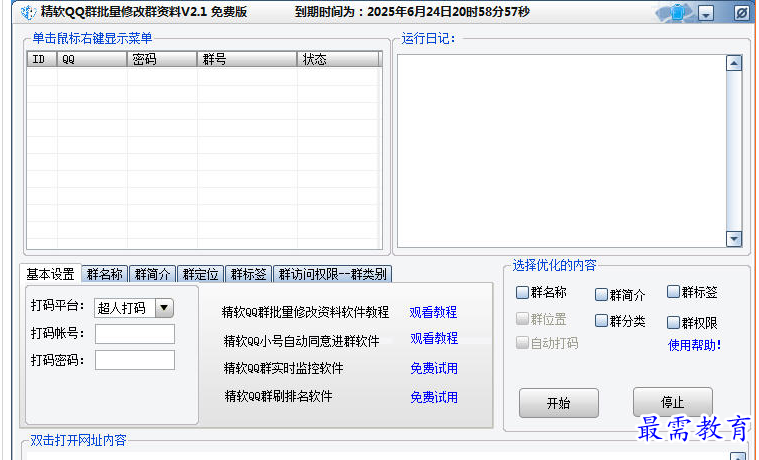This screenshot has width=759, height=460.
Task: Check the 群标签 checkbox
Action: (673, 291)
